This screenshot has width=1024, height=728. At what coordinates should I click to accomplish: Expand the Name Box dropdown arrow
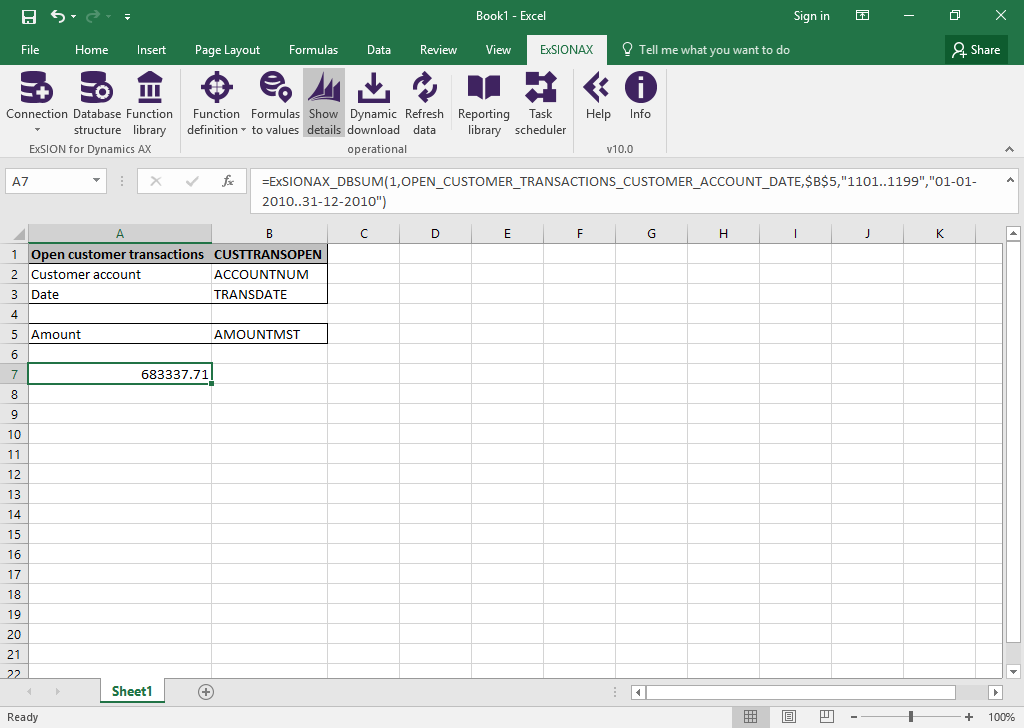(x=96, y=181)
